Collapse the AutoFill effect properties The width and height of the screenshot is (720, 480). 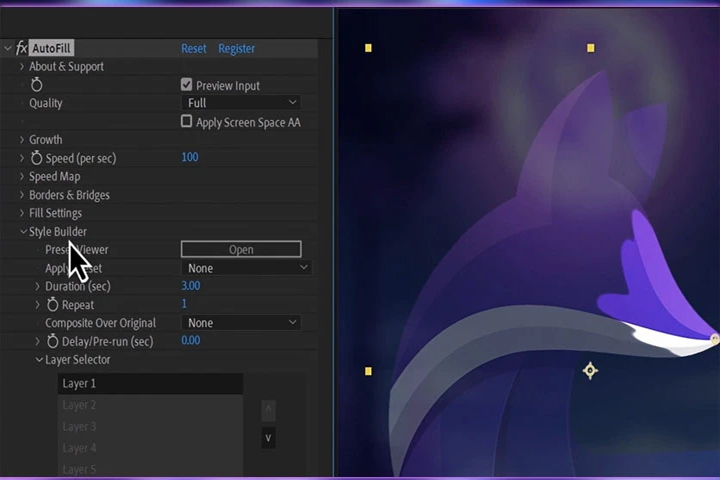(x=8, y=48)
